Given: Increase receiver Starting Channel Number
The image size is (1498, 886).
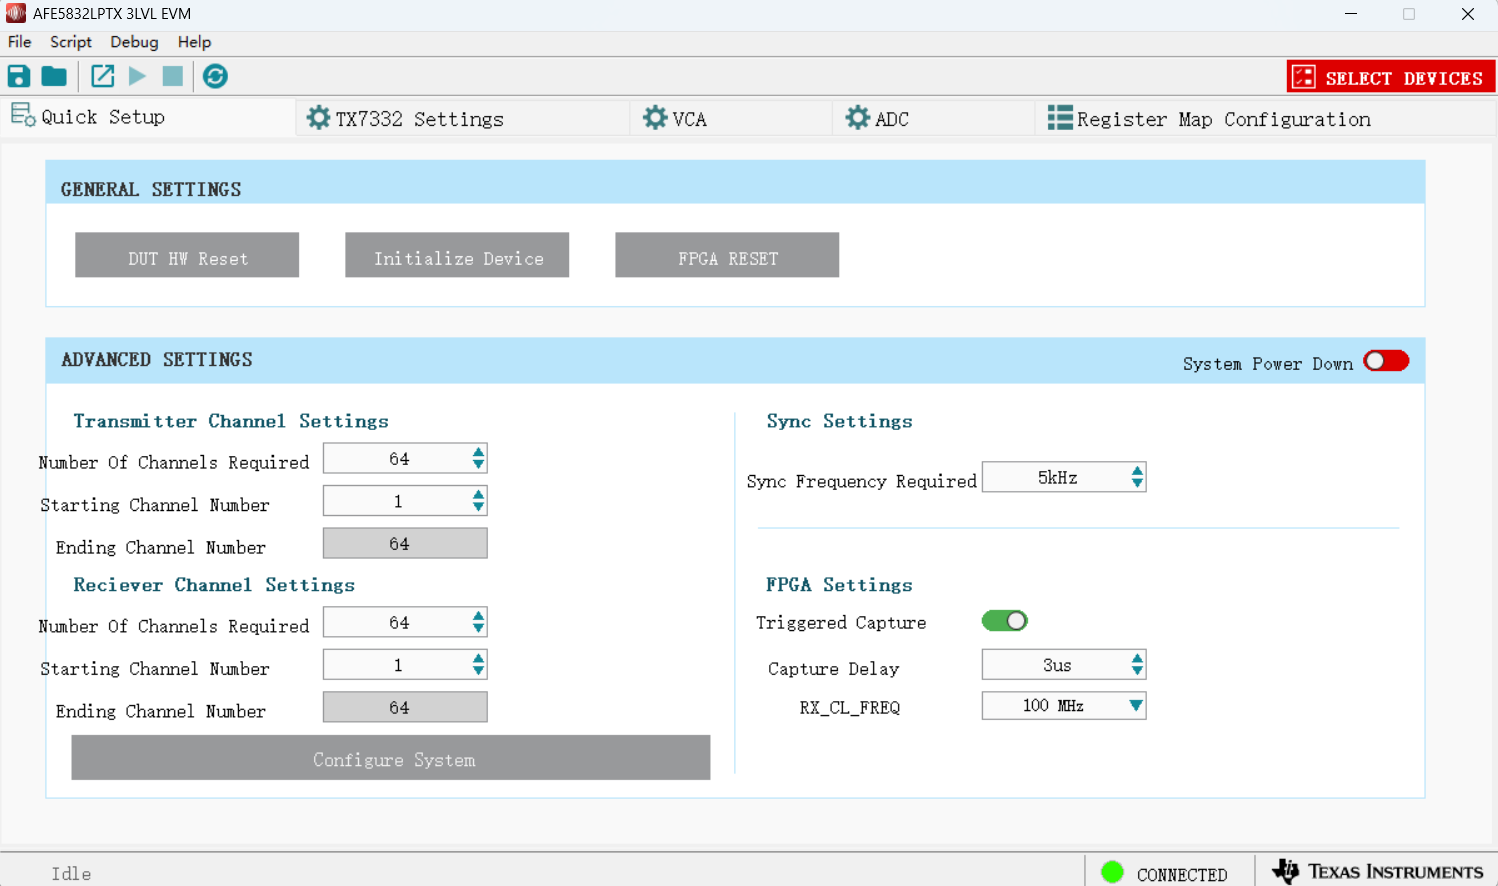Looking at the screenshot, I should (x=479, y=659).
